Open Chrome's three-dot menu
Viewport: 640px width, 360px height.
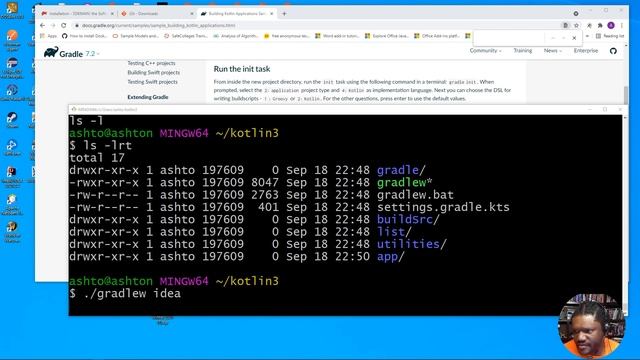(x=622, y=25)
